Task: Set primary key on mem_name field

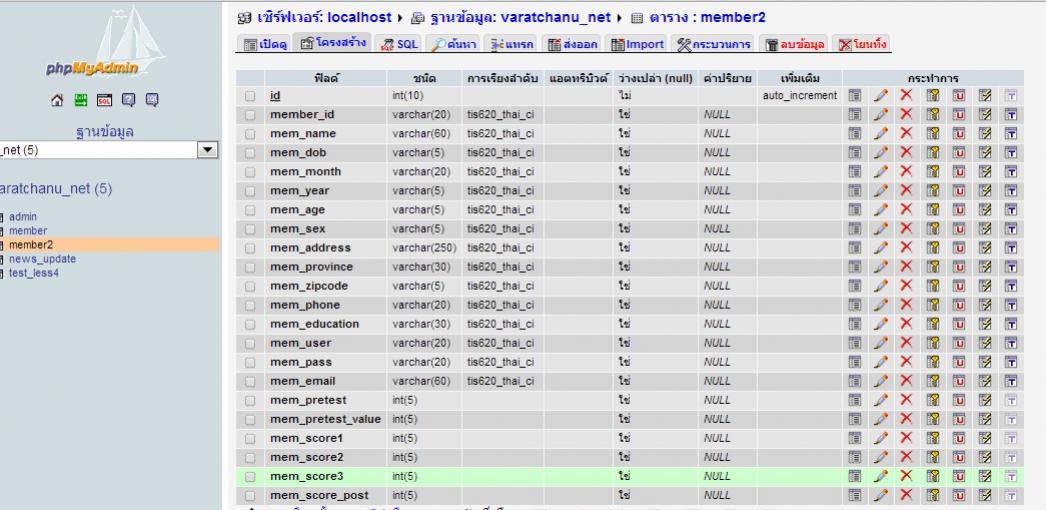Action: tap(933, 133)
